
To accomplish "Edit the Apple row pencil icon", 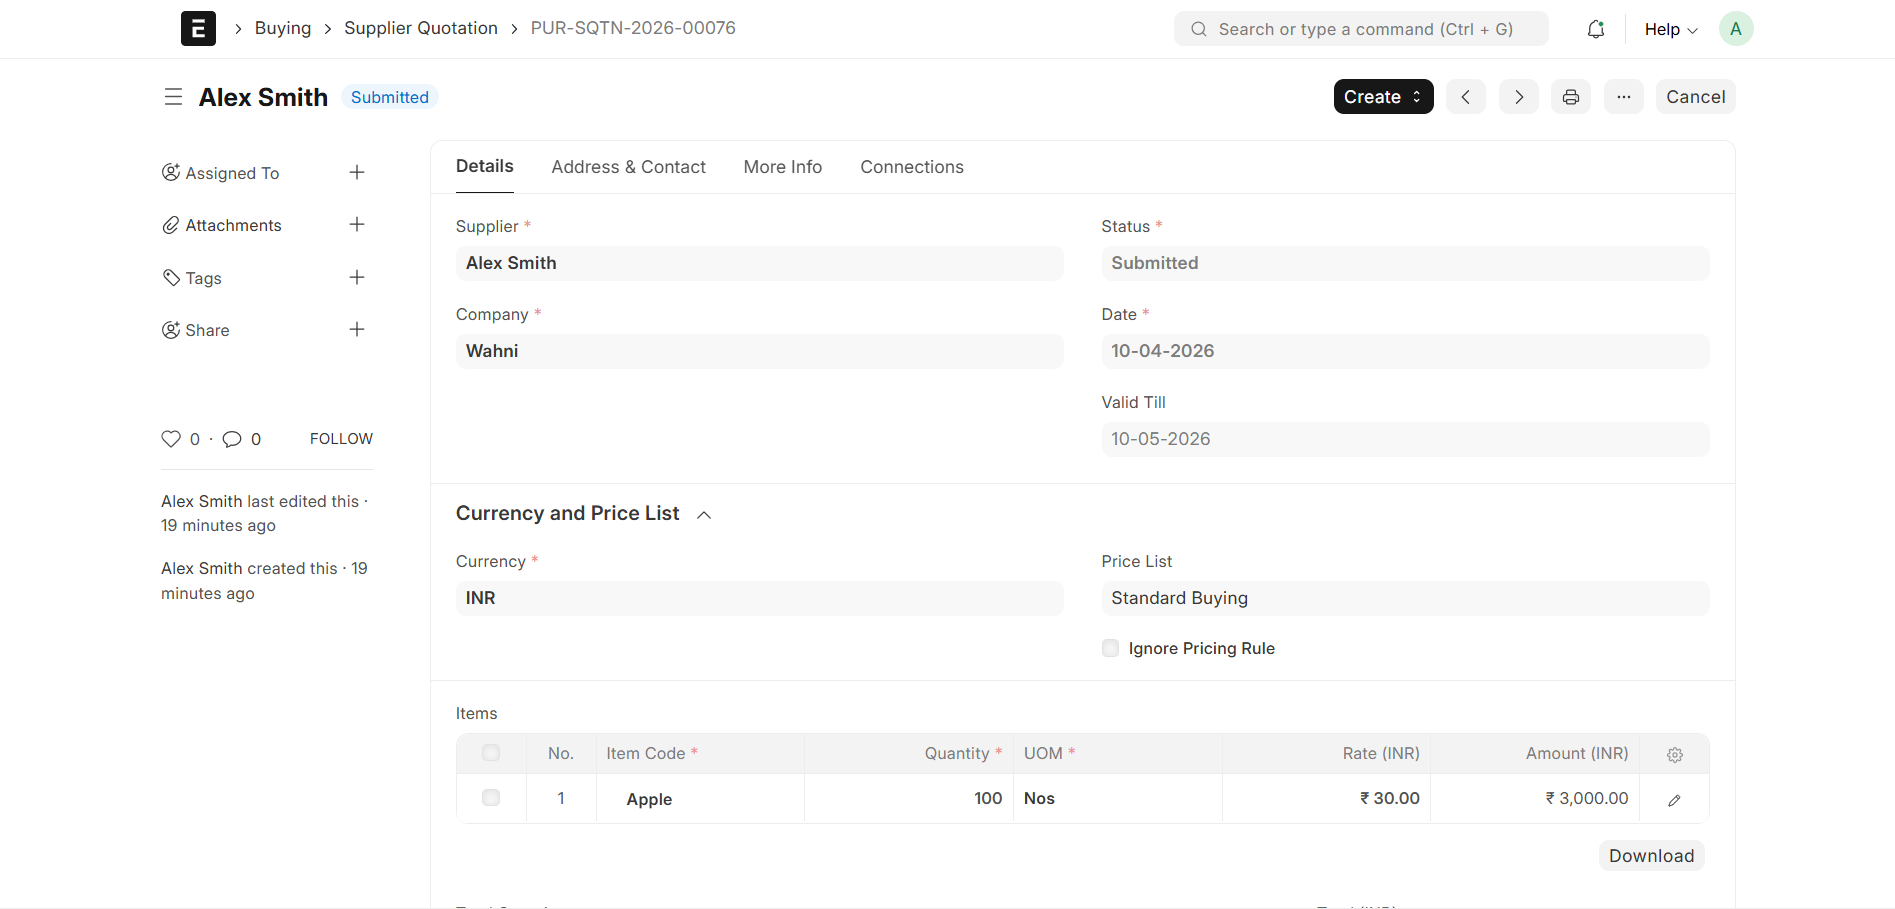I will pyautogui.click(x=1675, y=799).
